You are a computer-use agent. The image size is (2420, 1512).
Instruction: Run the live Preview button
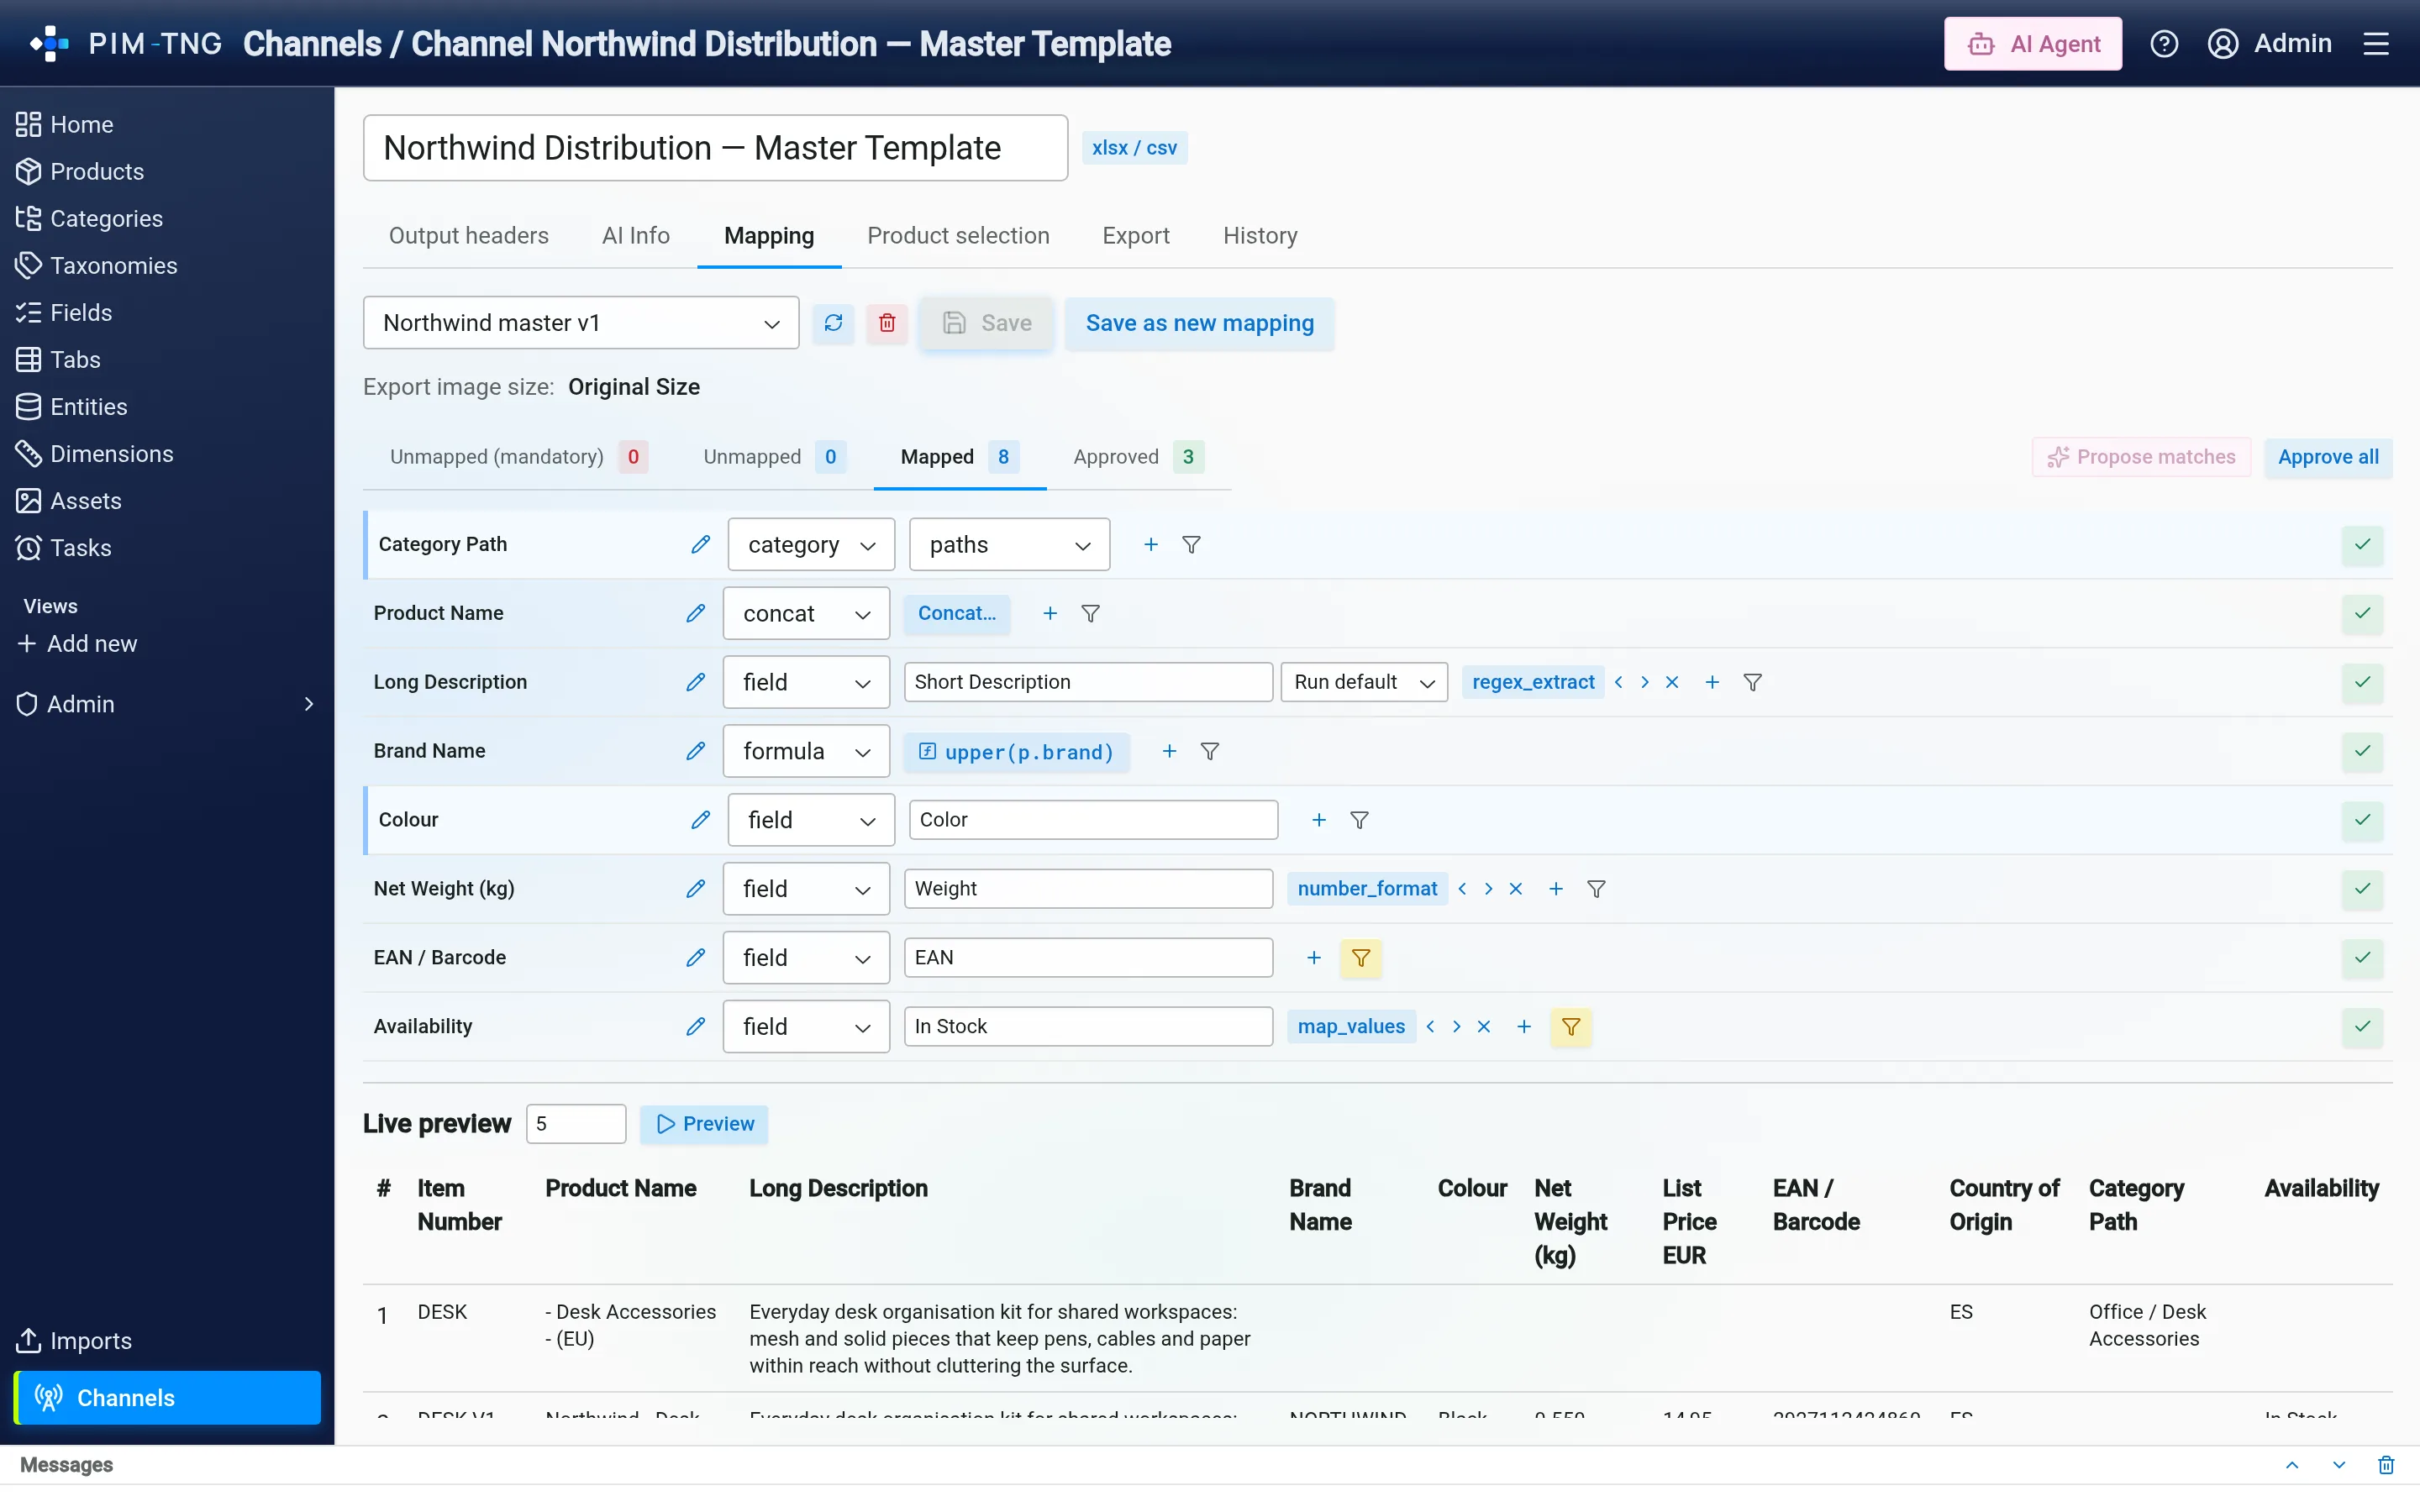point(704,1124)
